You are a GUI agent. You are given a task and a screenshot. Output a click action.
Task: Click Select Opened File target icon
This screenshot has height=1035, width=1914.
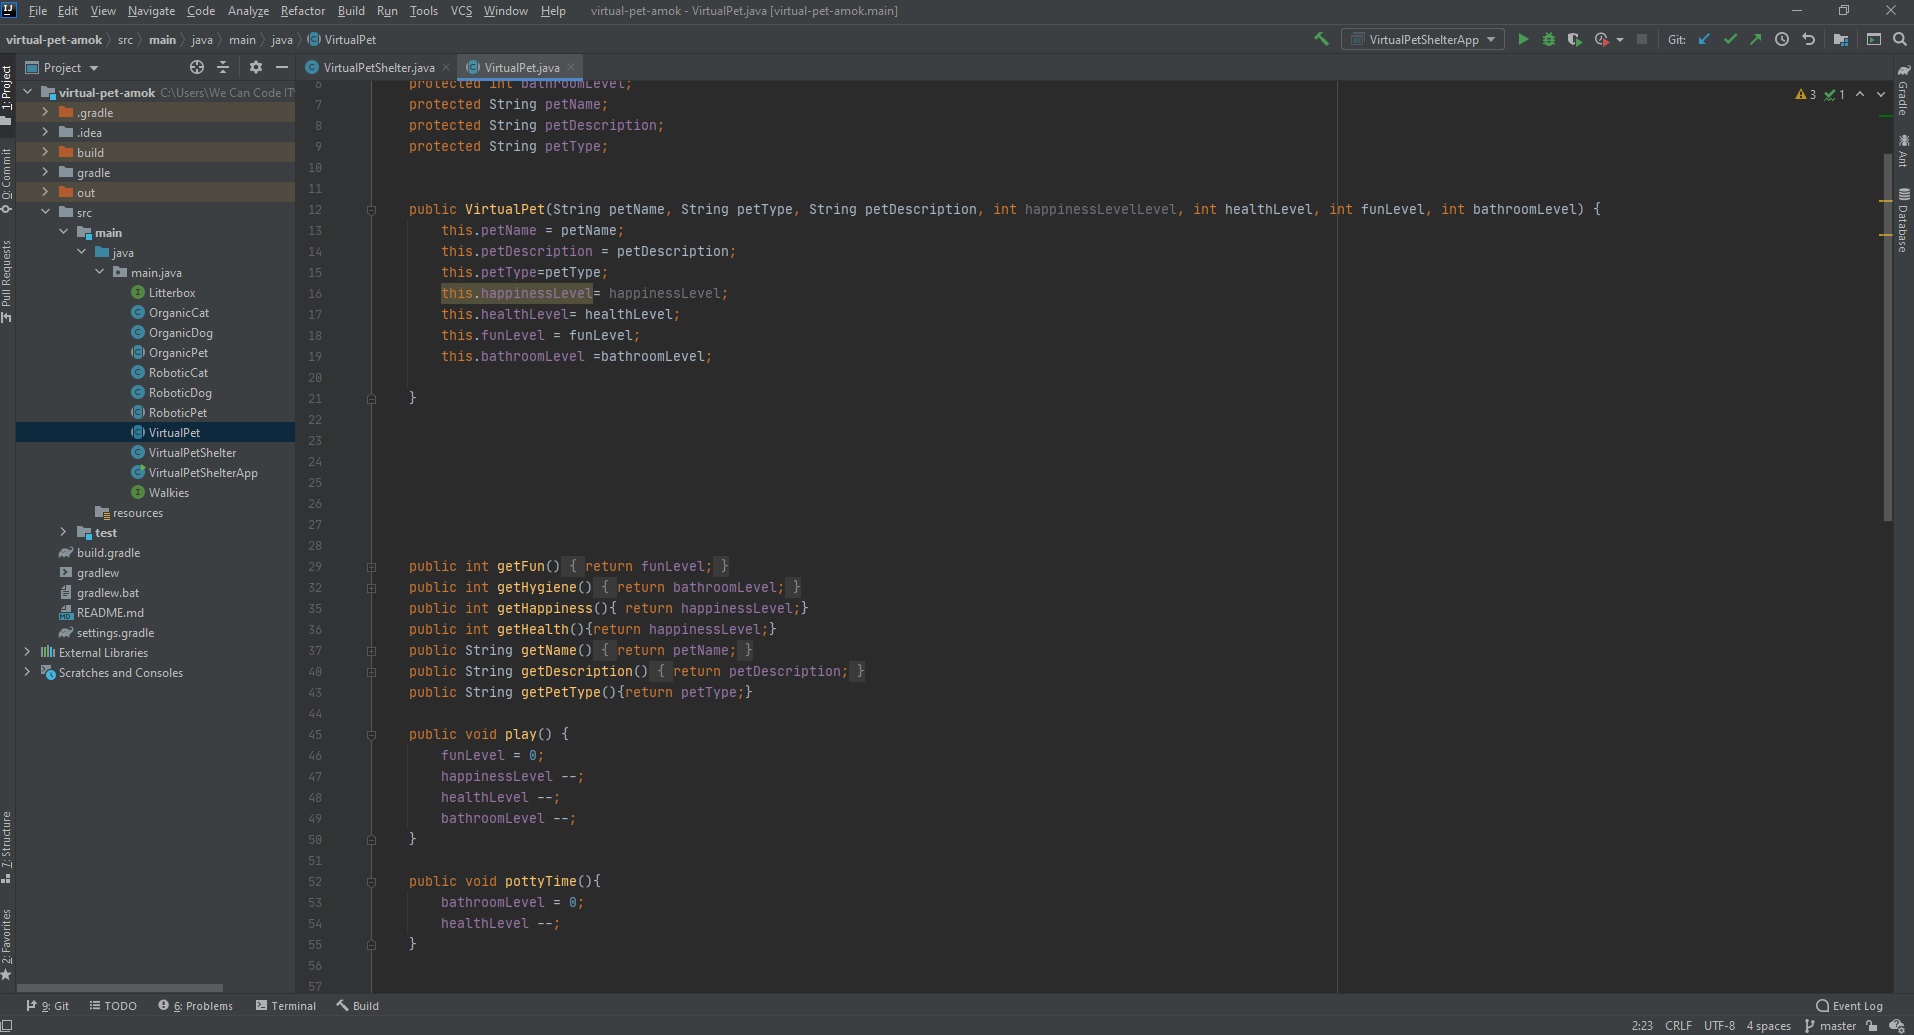[197, 67]
